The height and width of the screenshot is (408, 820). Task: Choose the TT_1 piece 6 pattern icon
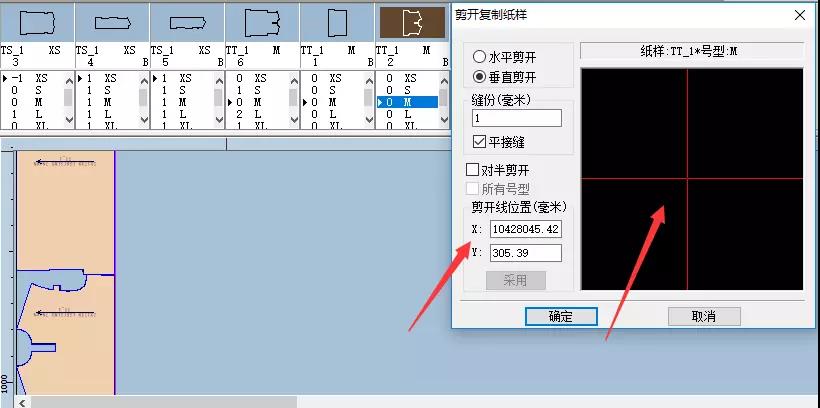coord(261,21)
